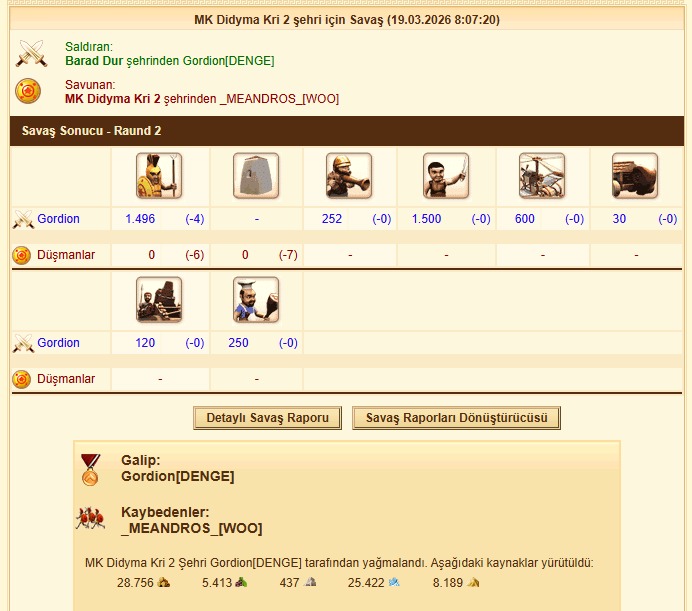Click the winner medal icon
The image size is (692, 611).
[x=90, y=470]
